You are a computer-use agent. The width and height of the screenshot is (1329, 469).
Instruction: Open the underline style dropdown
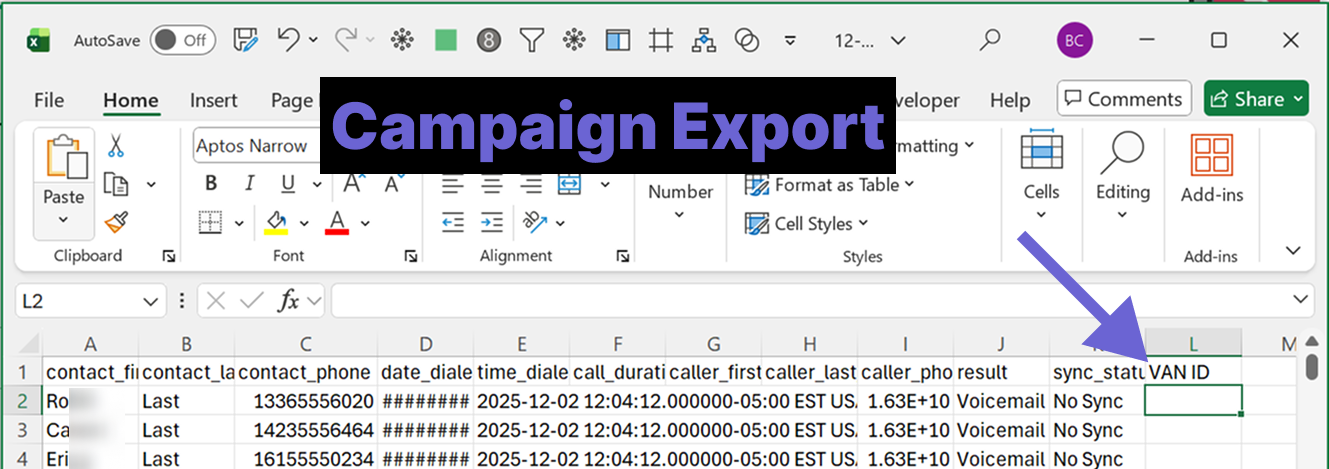pos(315,184)
